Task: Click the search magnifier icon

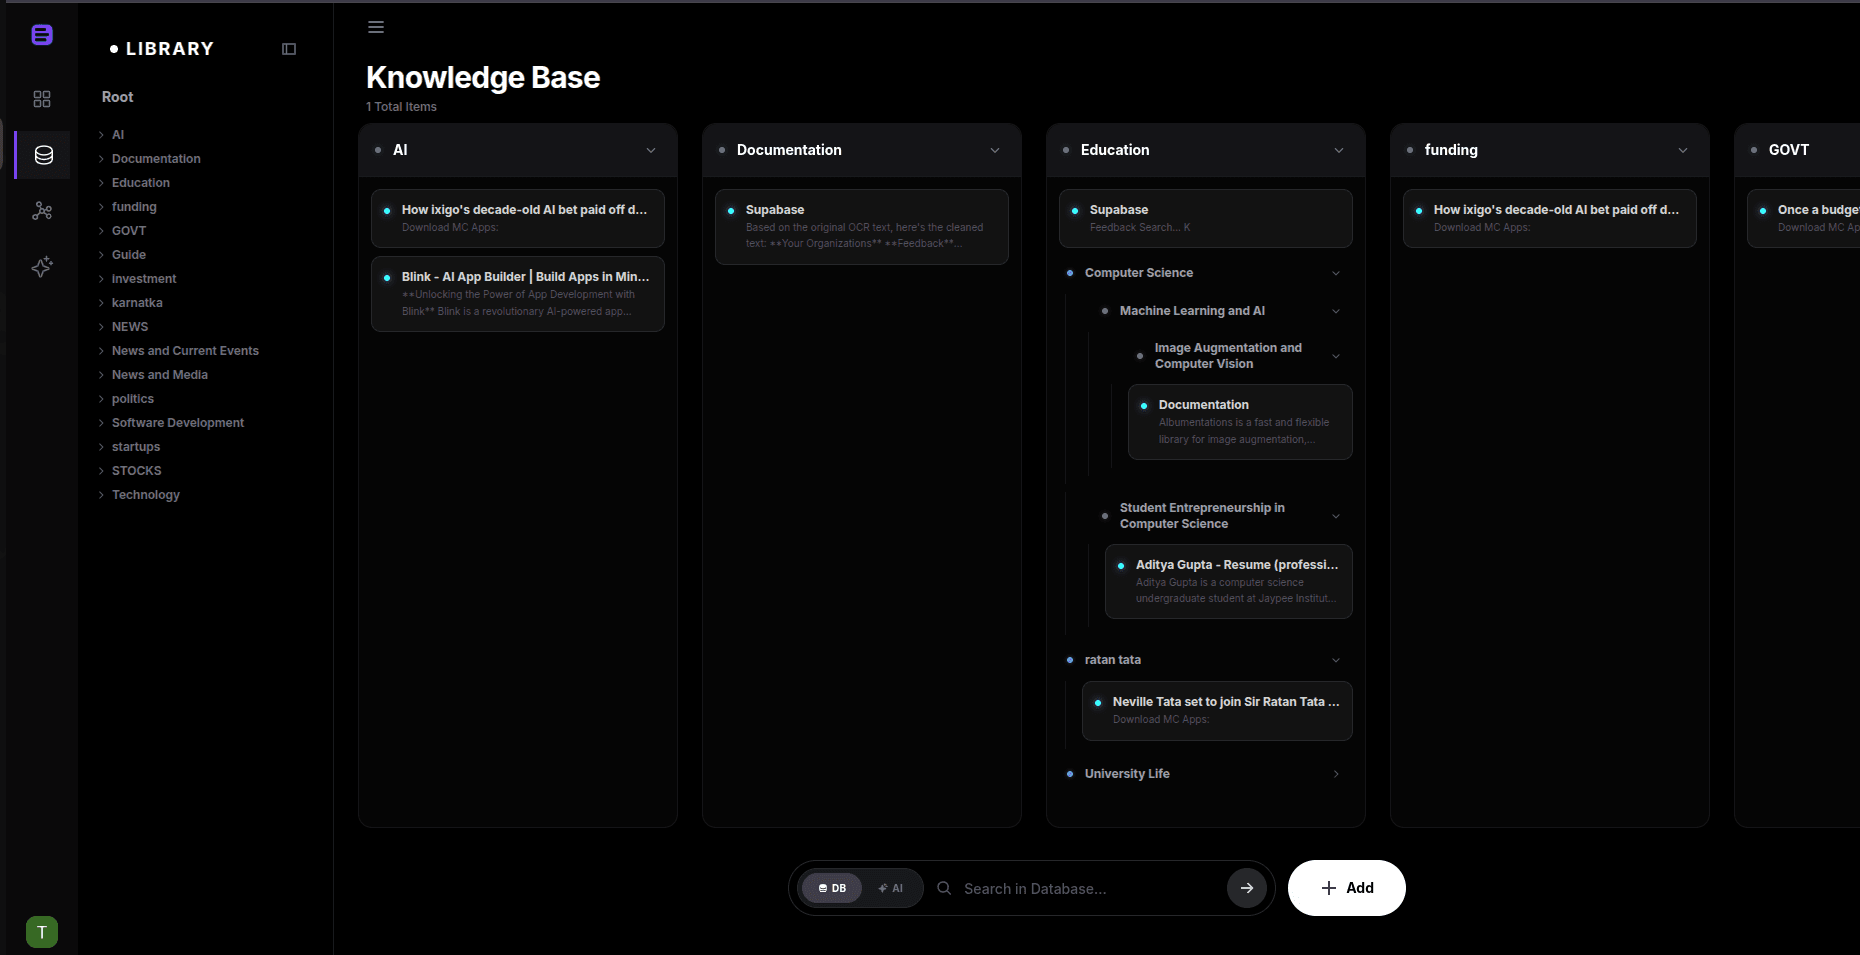Action: 943,888
